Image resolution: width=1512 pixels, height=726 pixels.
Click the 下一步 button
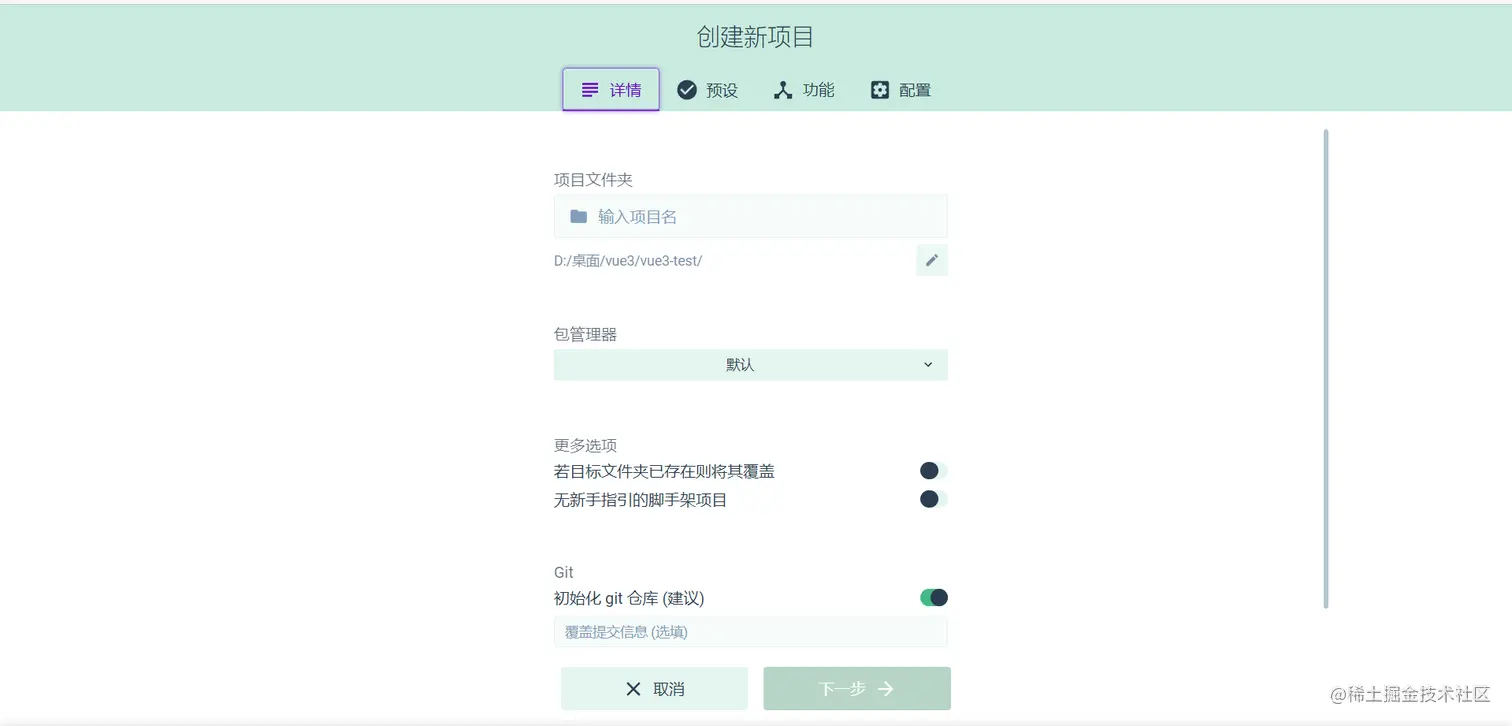pyautogui.click(x=857, y=689)
